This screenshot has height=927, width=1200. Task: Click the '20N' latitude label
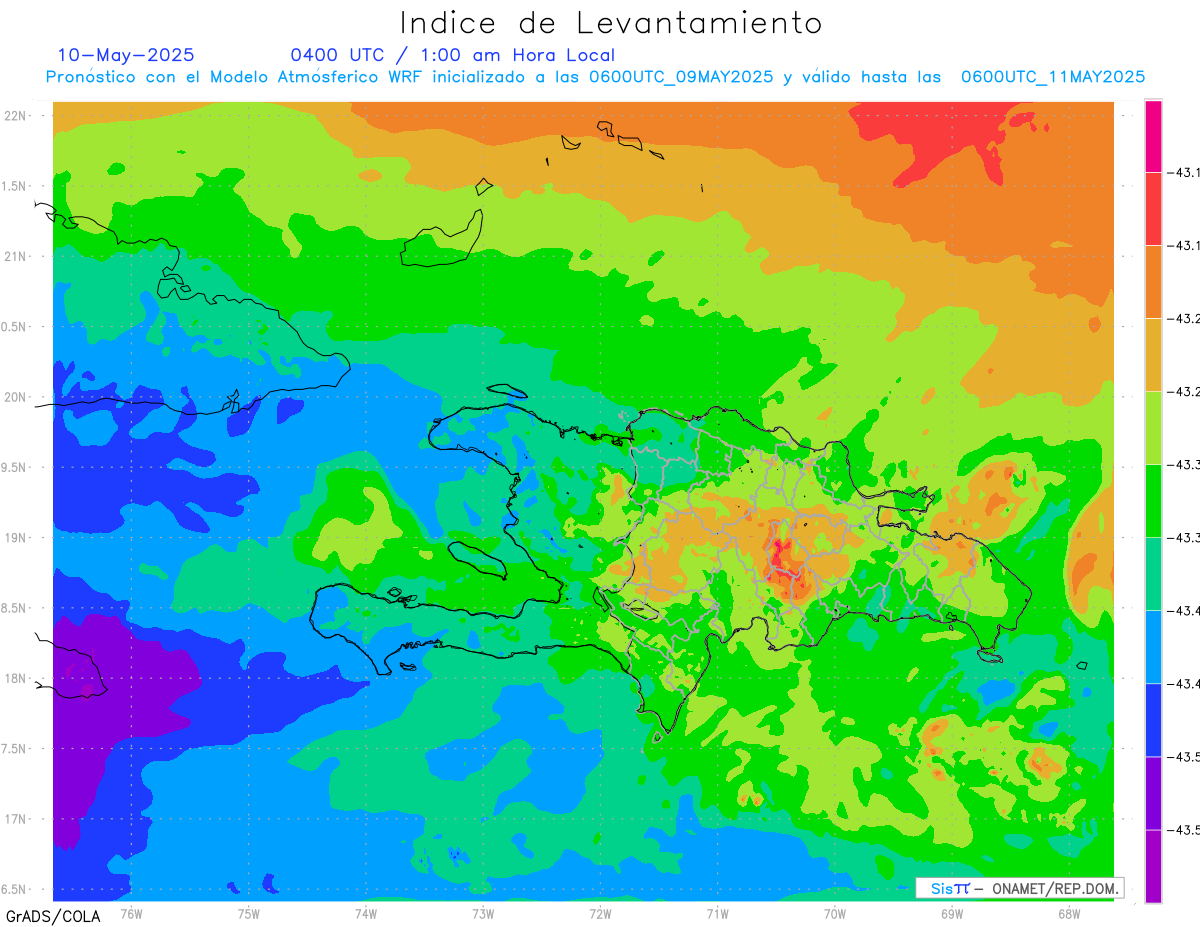point(17,397)
